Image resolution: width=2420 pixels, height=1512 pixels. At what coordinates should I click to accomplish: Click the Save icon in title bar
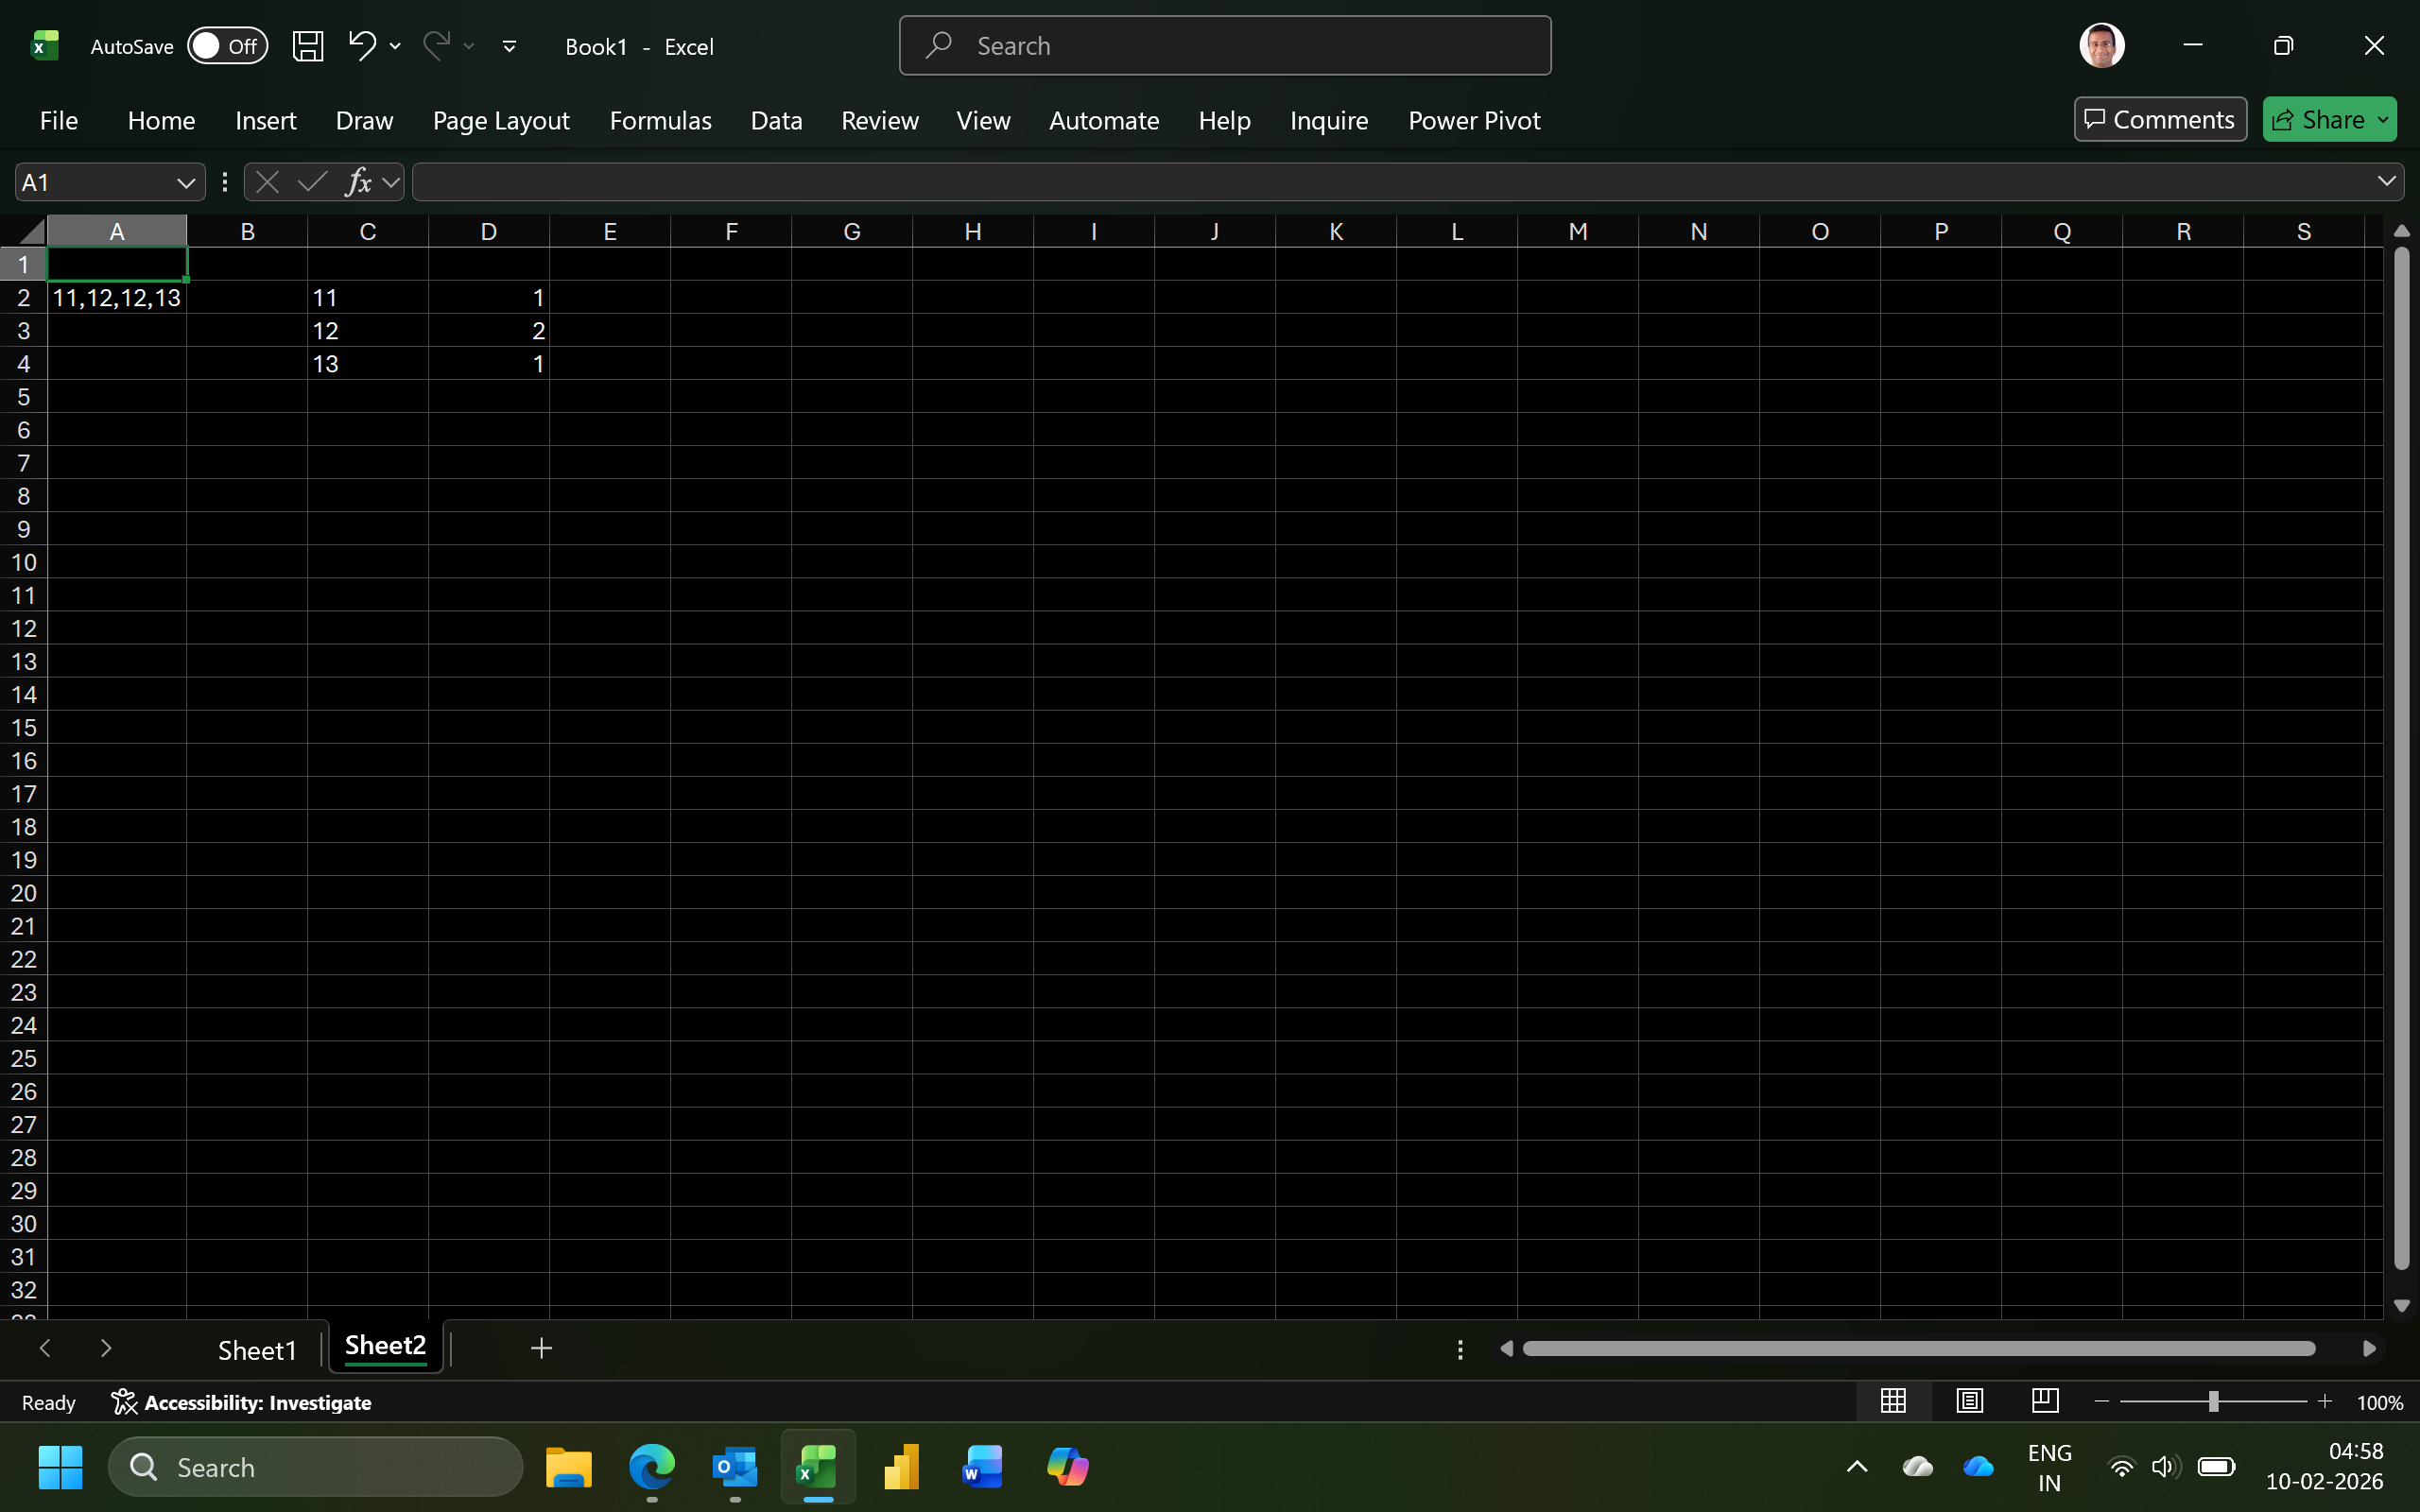pyautogui.click(x=307, y=46)
